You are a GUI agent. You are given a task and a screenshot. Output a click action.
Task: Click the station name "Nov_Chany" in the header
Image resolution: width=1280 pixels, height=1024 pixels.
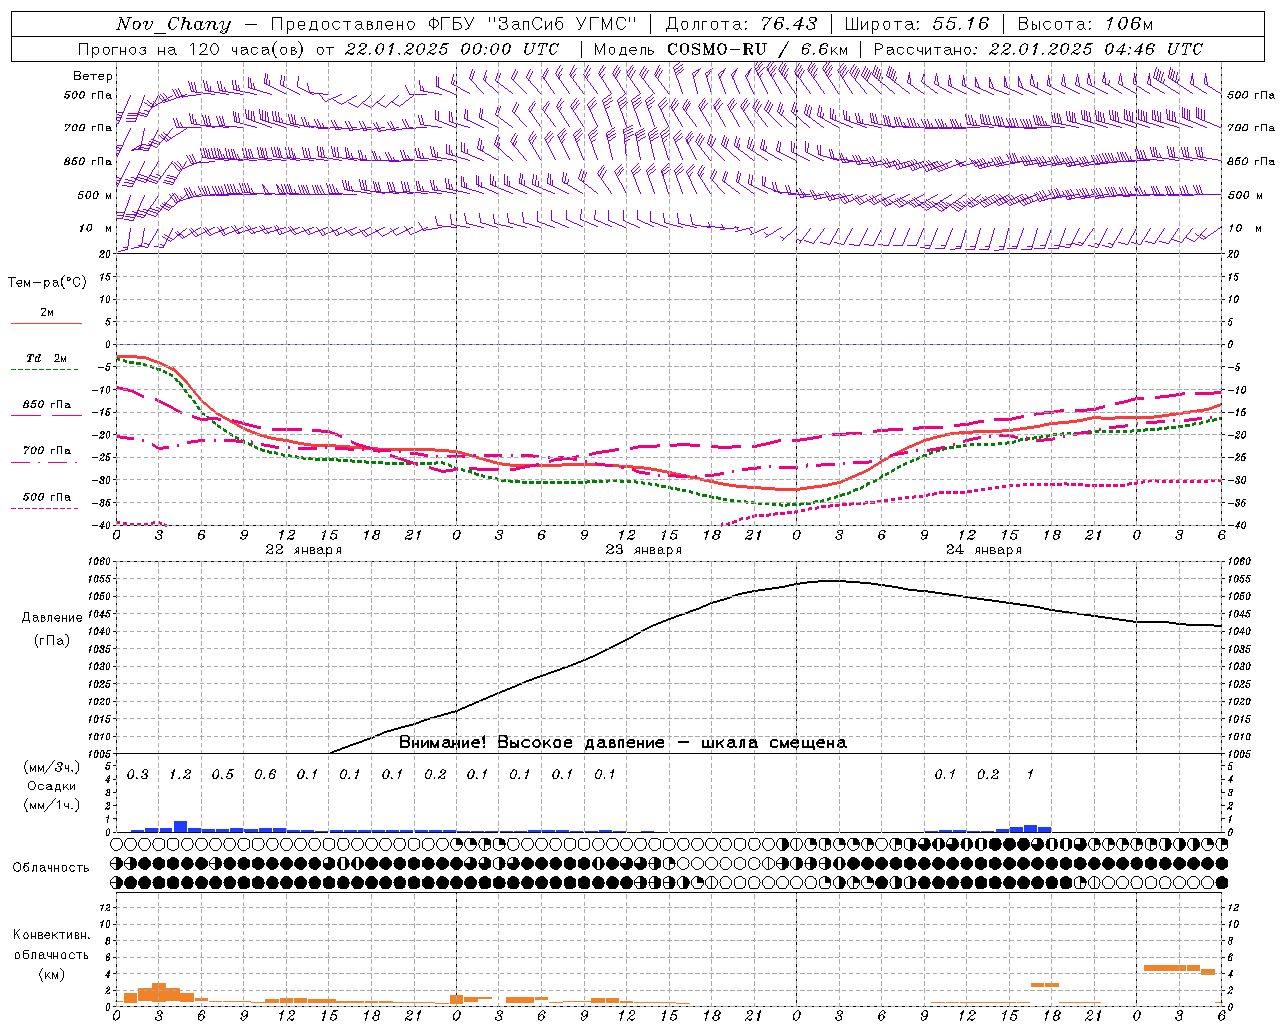click(173, 24)
